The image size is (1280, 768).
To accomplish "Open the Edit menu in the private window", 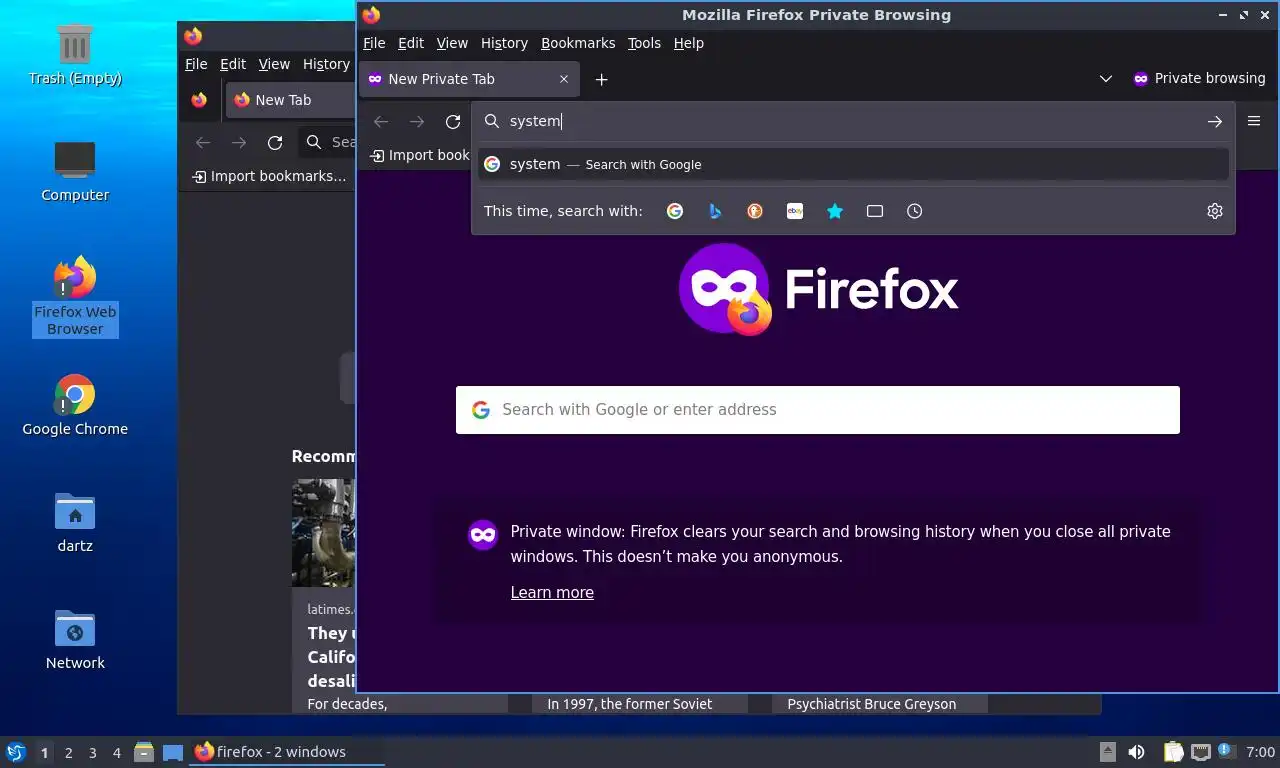I will [x=411, y=43].
